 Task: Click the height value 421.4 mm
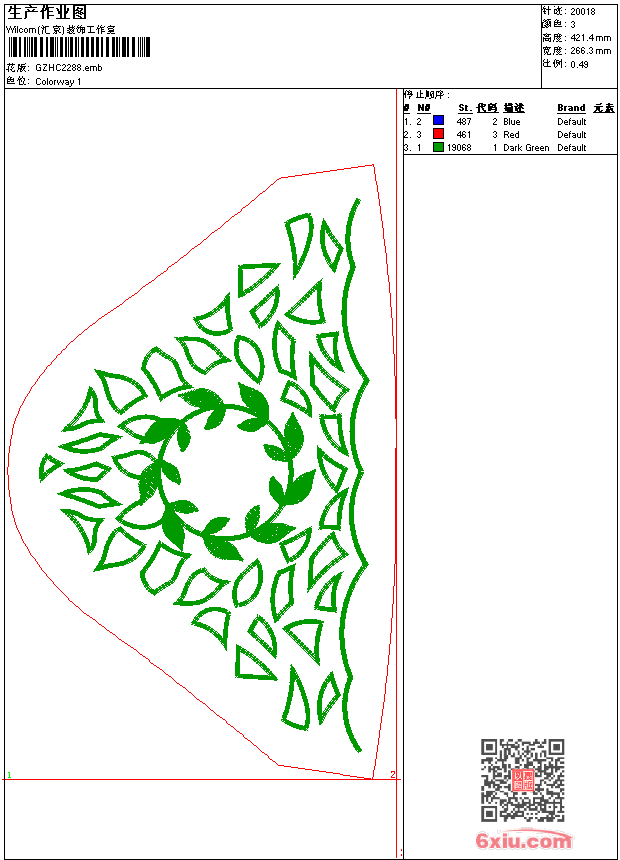590,38
